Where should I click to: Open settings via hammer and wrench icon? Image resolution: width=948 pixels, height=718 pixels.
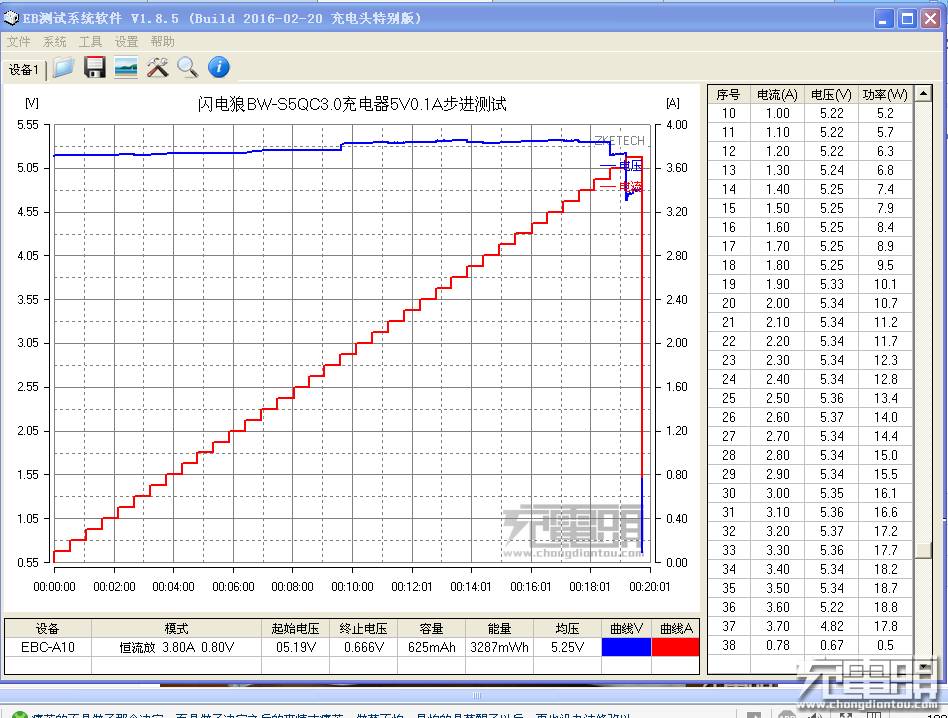click(157, 68)
